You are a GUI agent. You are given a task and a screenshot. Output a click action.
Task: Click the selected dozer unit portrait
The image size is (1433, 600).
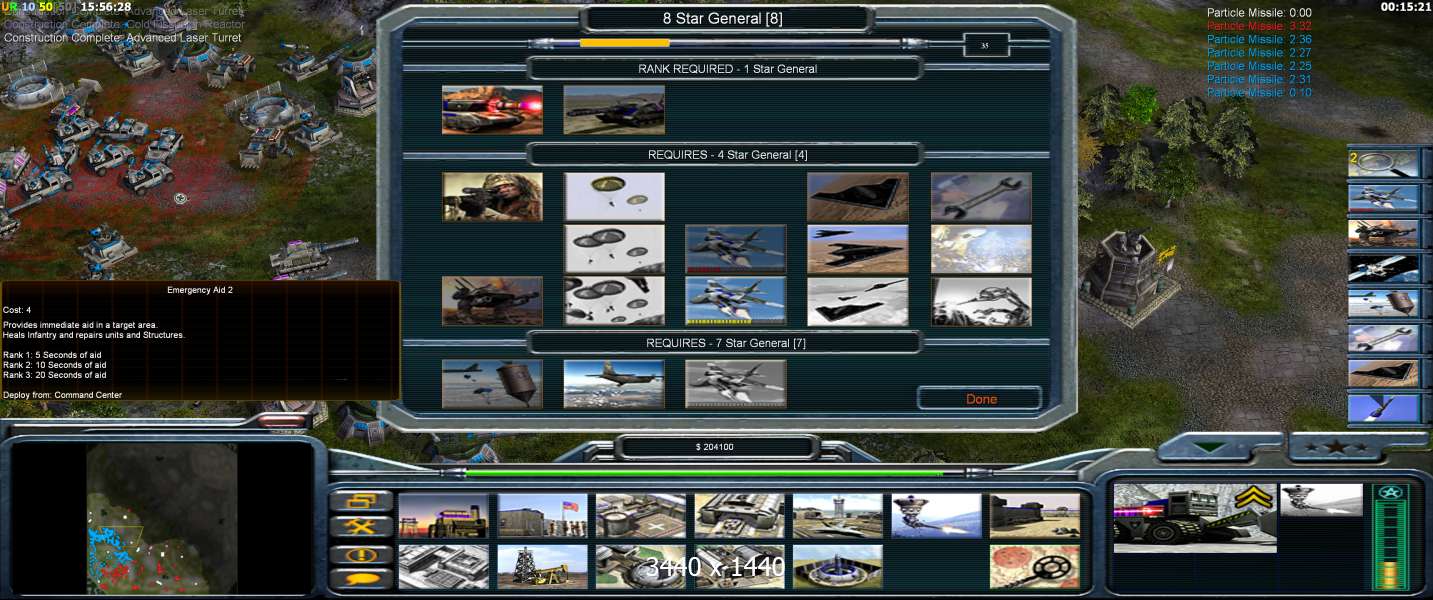coord(1194,516)
